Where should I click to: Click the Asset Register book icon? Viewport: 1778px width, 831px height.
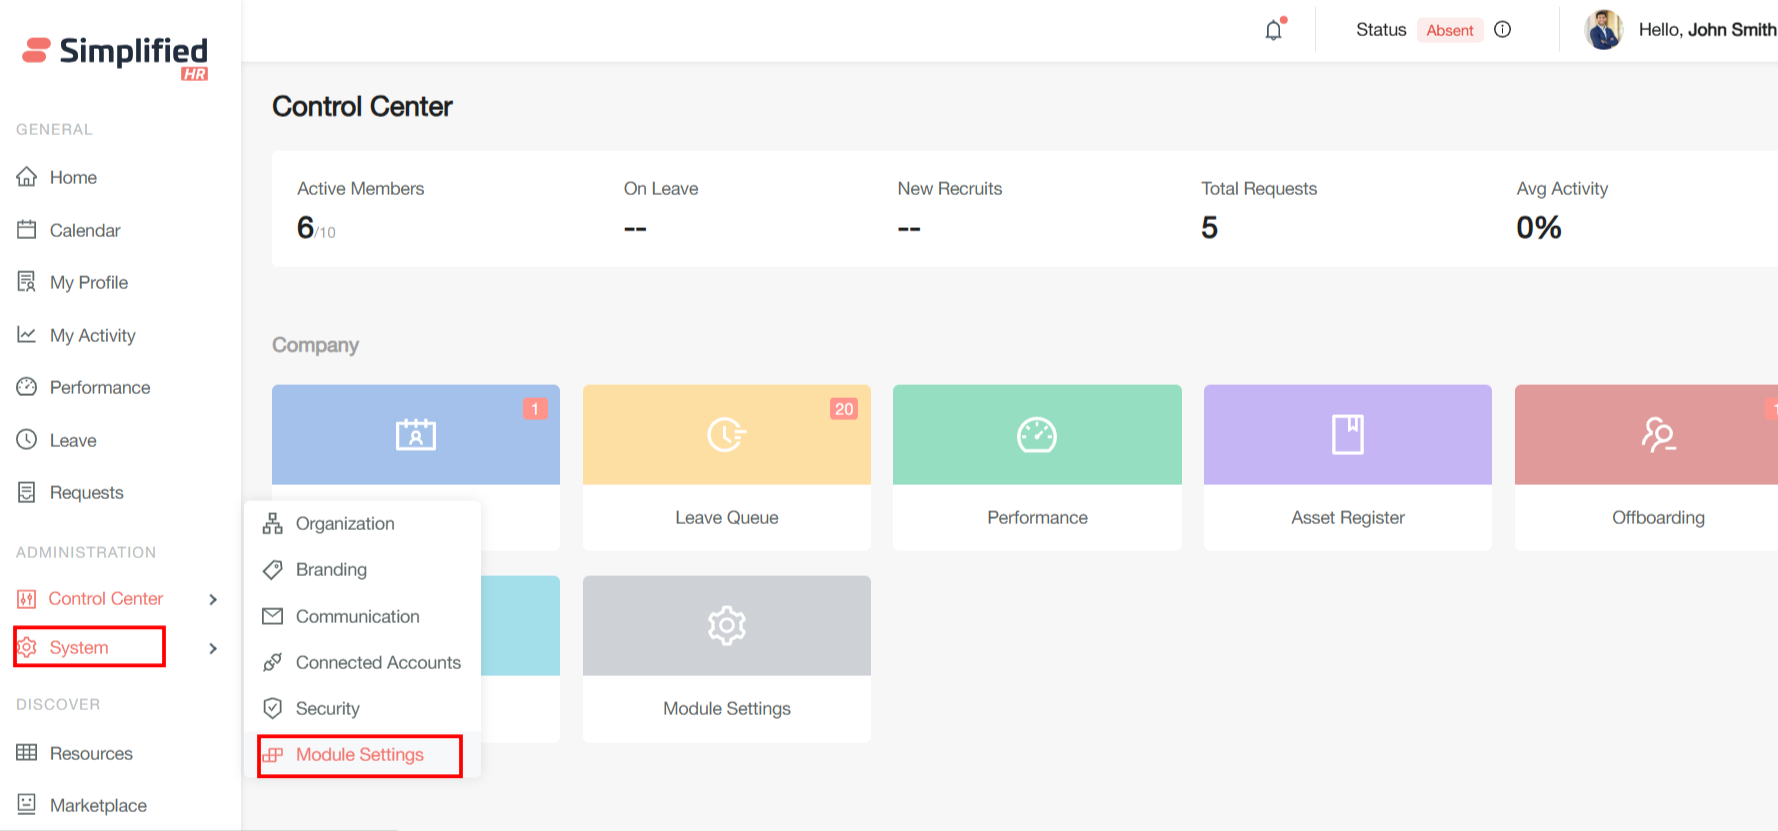(x=1347, y=435)
